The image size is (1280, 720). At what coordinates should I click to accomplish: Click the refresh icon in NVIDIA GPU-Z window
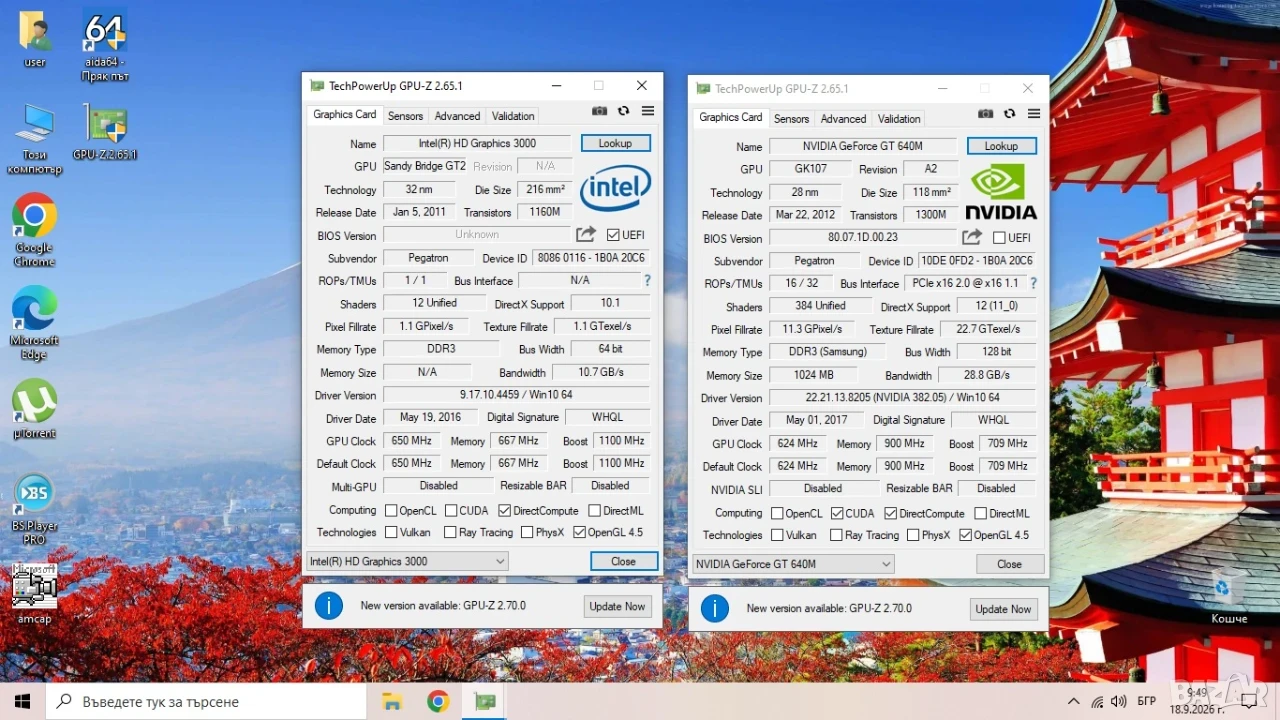(x=1009, y=115)
